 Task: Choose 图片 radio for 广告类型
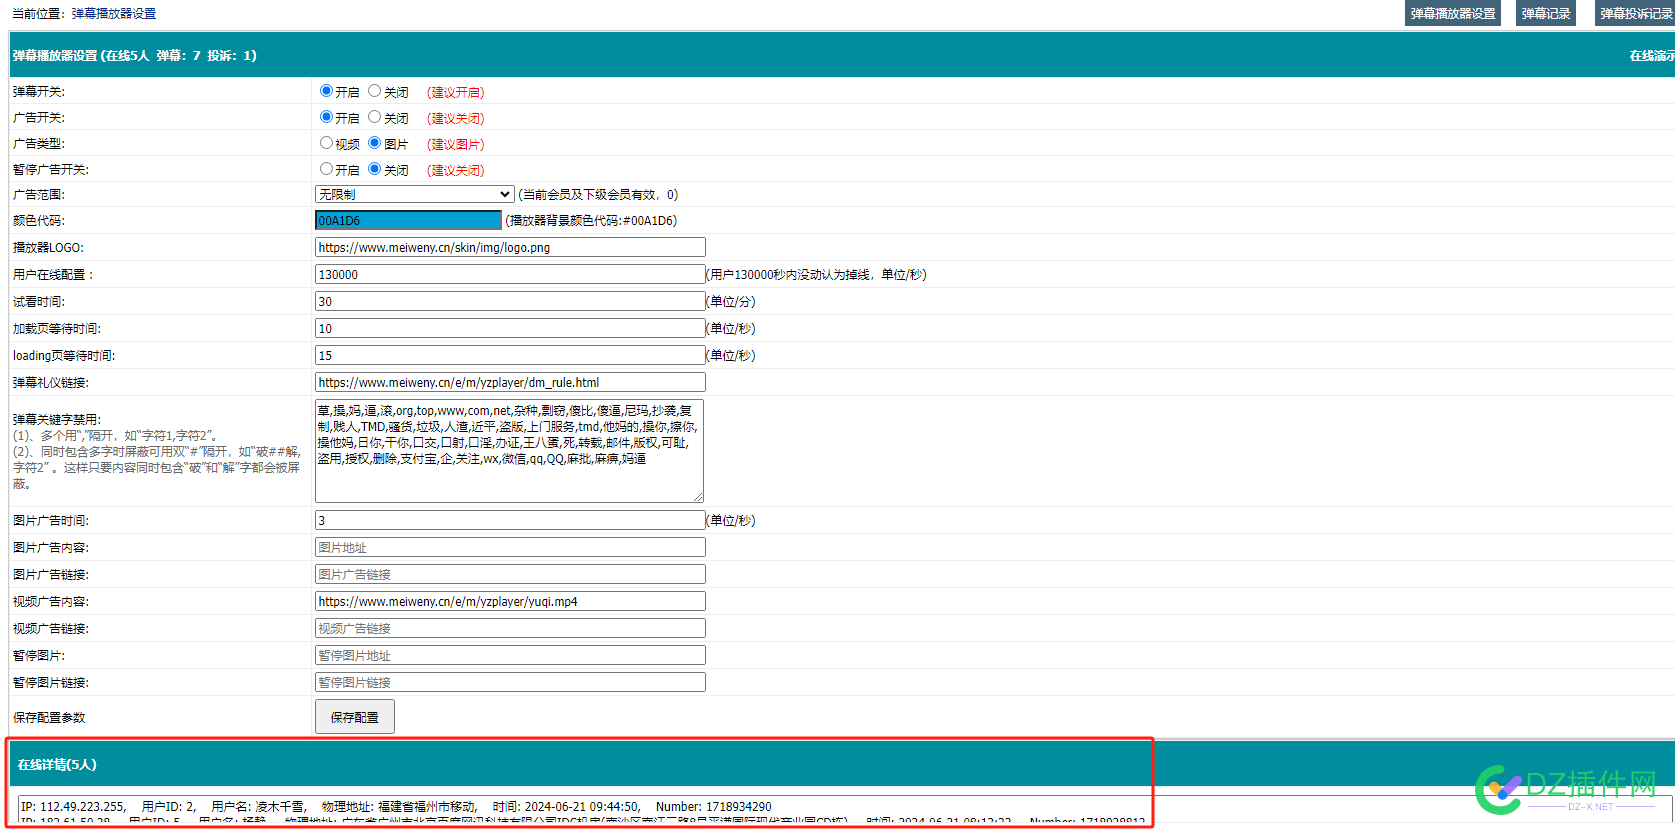click(375, 143)
